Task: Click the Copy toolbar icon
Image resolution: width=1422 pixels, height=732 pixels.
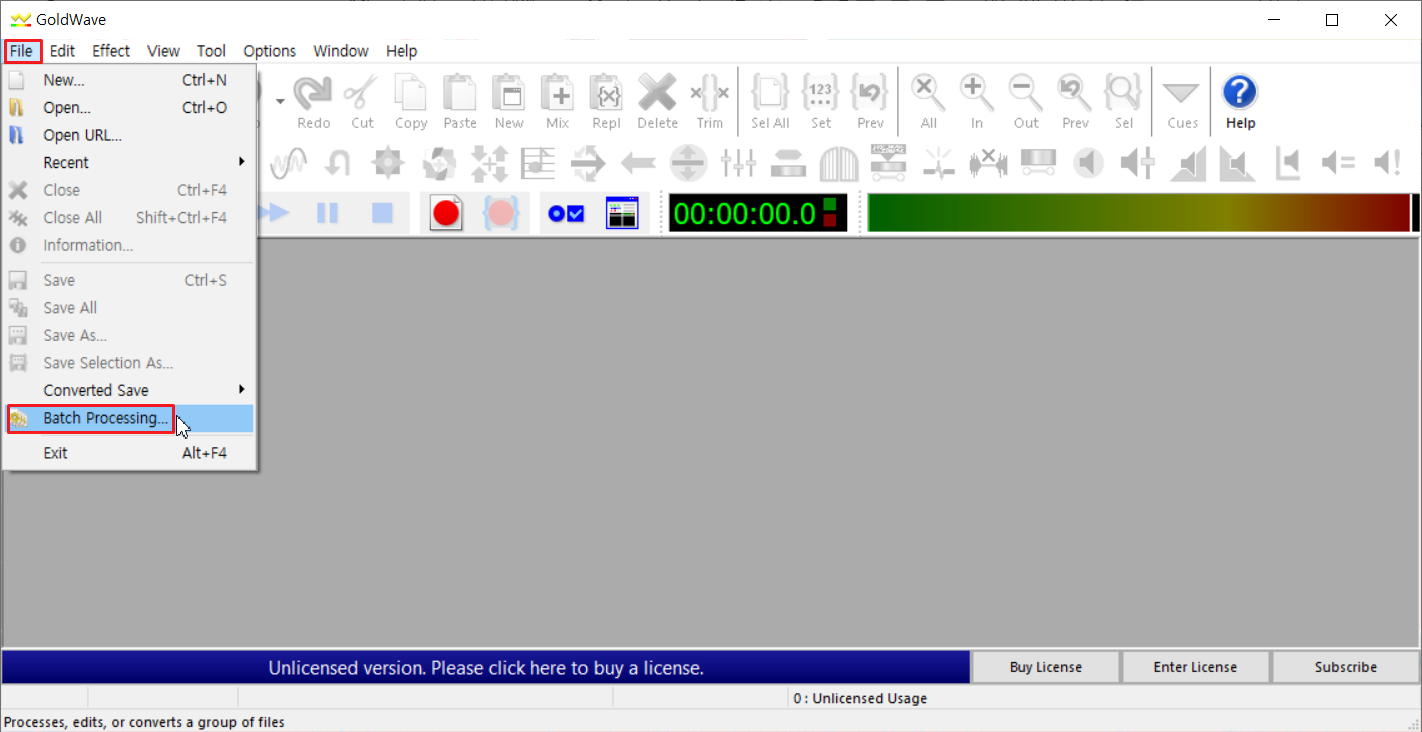Action: (411, 101)
